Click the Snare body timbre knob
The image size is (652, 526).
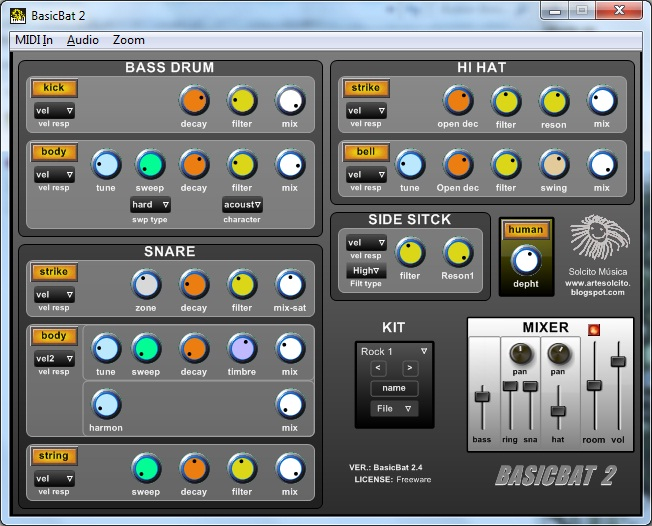[x=242, y=348]
